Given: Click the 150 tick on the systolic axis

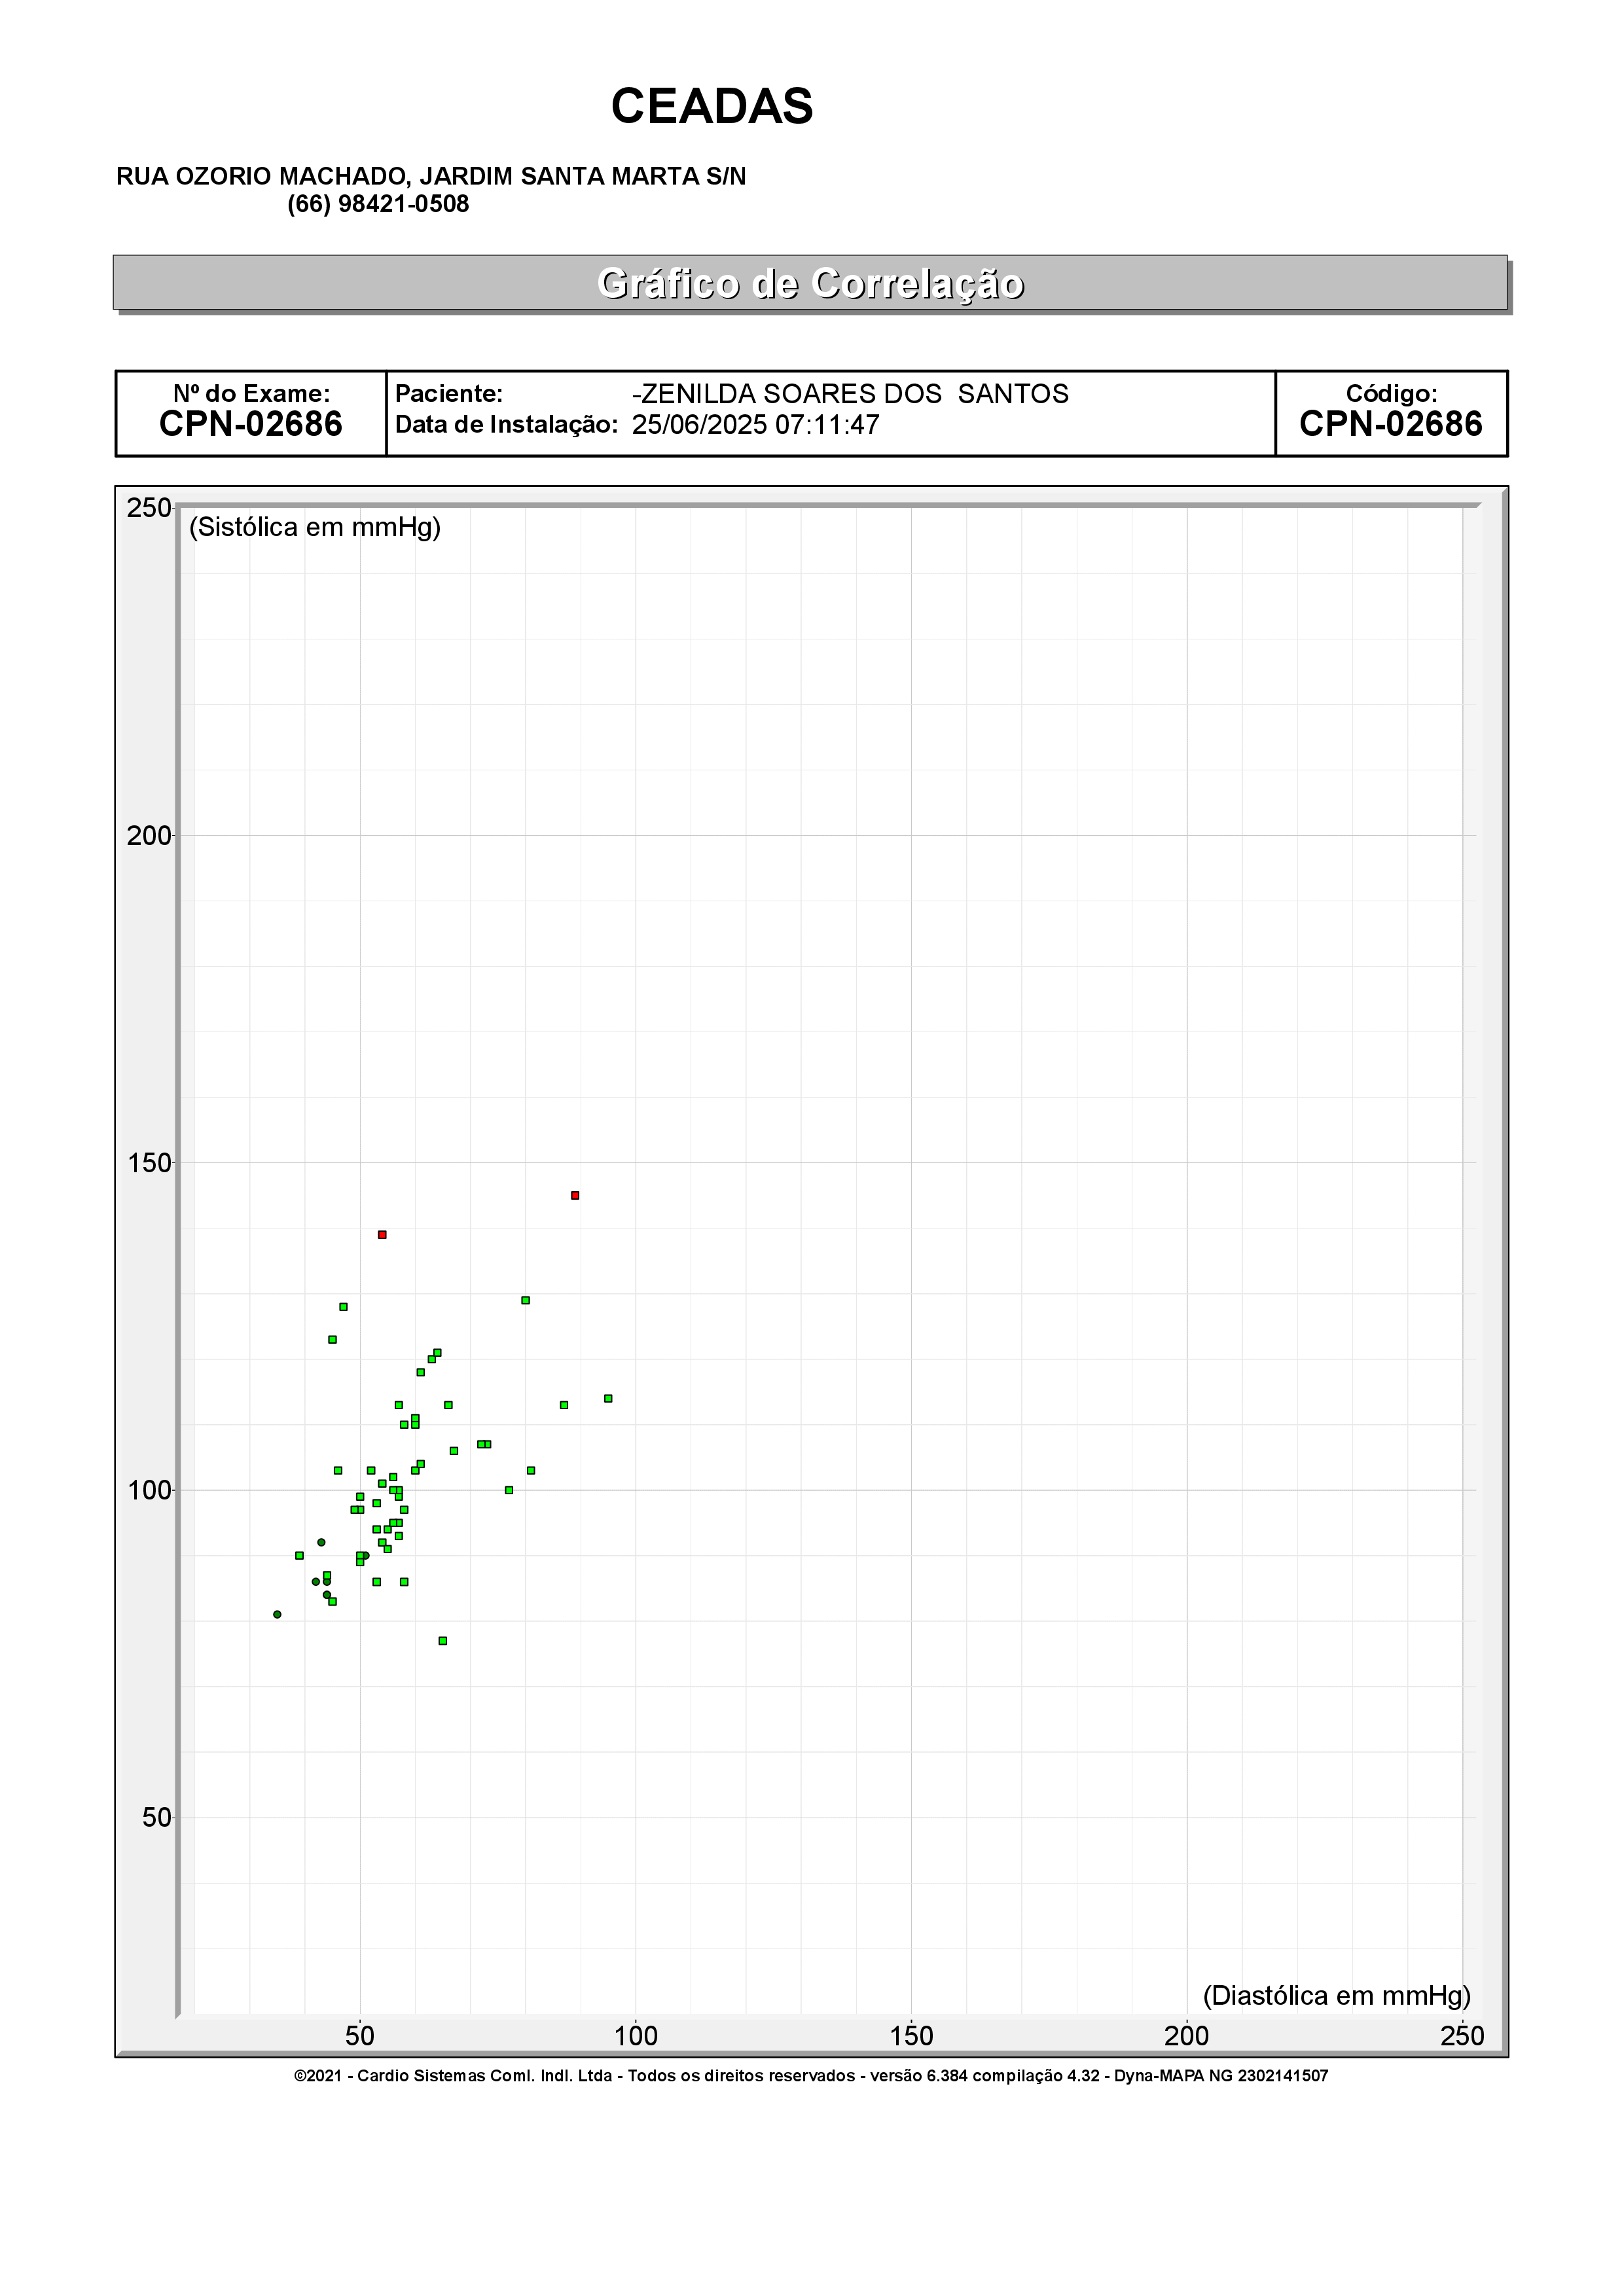Looking at the screenshot, I should [x=149, y=1163].
